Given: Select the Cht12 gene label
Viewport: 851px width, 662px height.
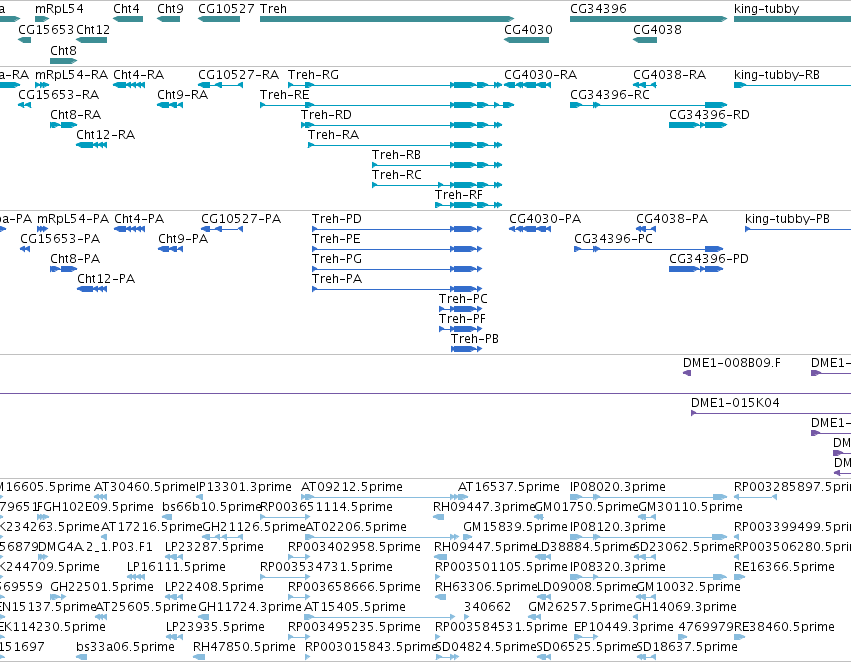Looking at the screenshot, I should click(93, 29).
